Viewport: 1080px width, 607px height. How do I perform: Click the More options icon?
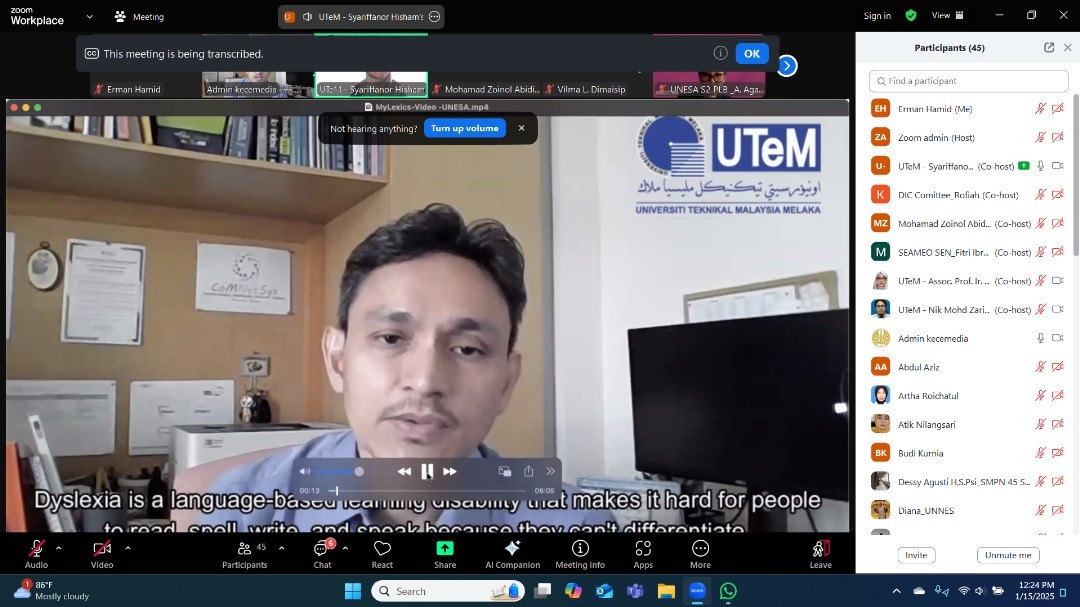700,549
